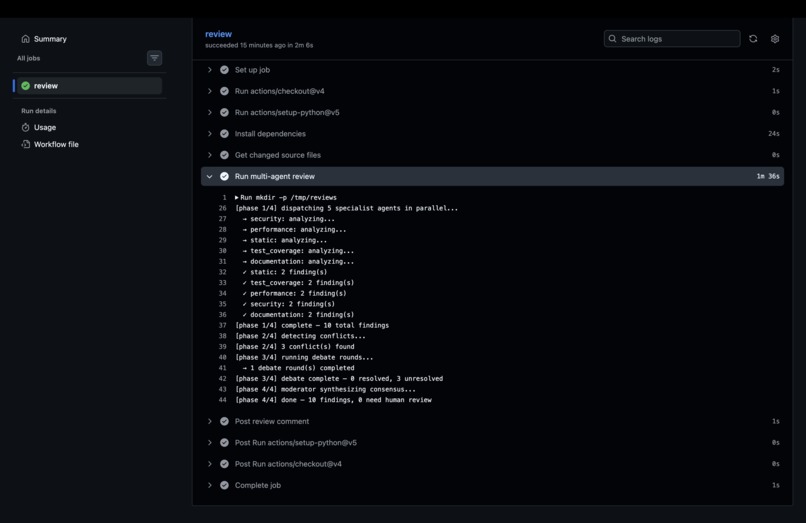The height and width of the screenshot is (523, 806).
Task: Select the review job in sidebar
Action: coord(89,86)
